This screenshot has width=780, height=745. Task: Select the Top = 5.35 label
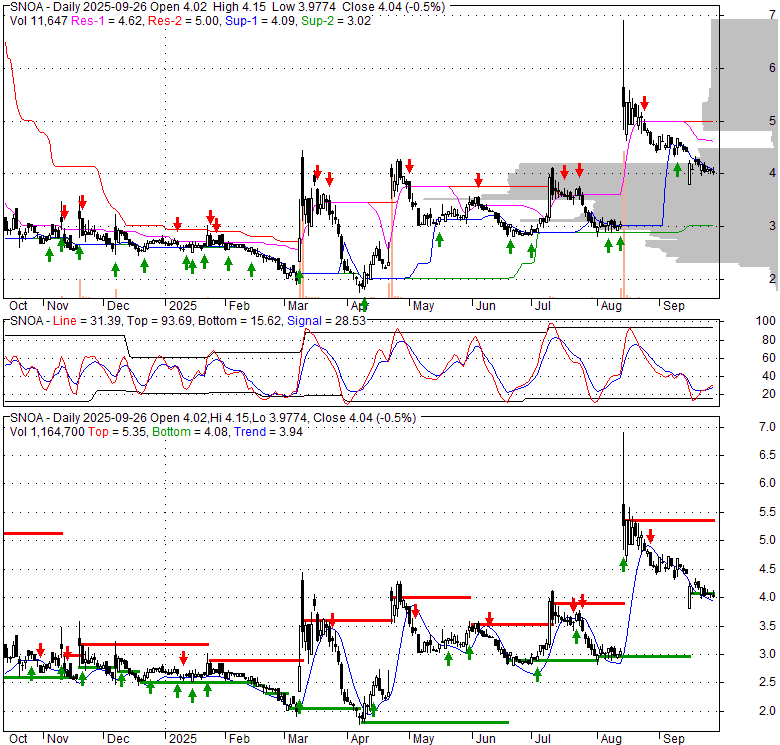click(117, 432)
